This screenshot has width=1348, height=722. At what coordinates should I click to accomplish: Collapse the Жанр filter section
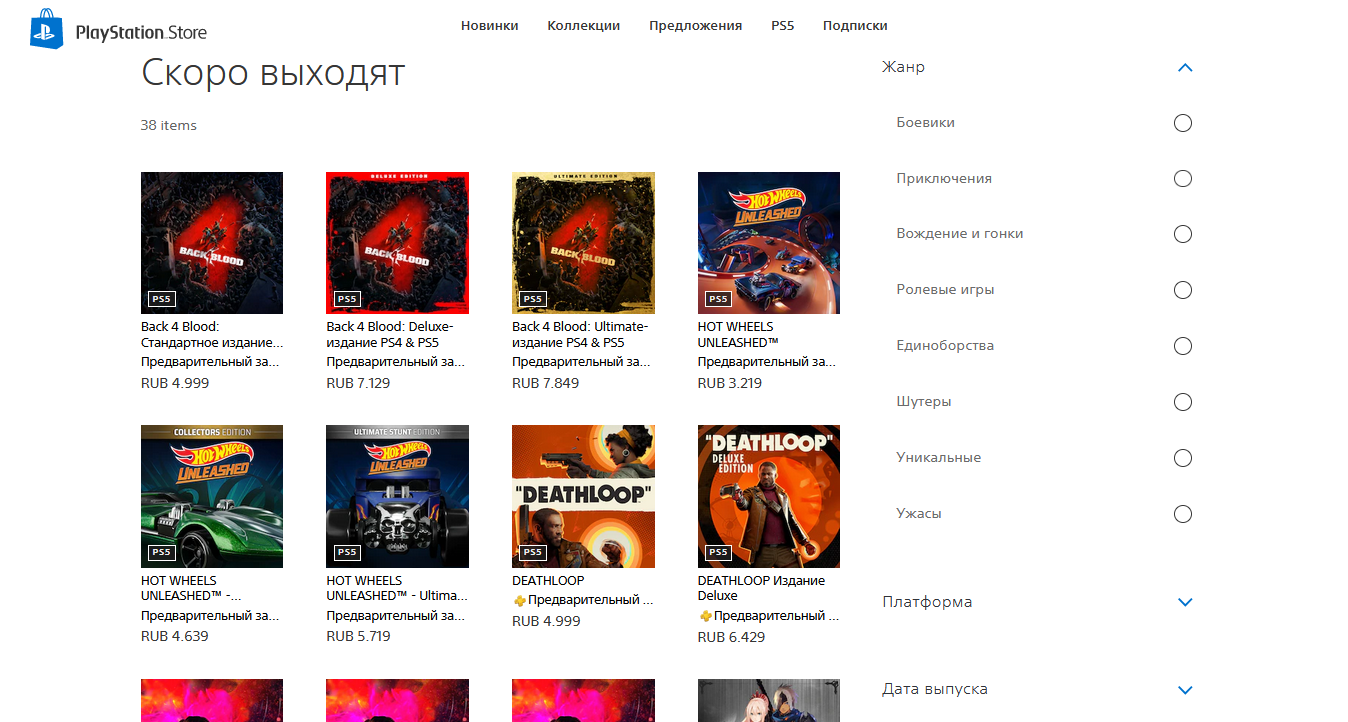click(1186, 68)
